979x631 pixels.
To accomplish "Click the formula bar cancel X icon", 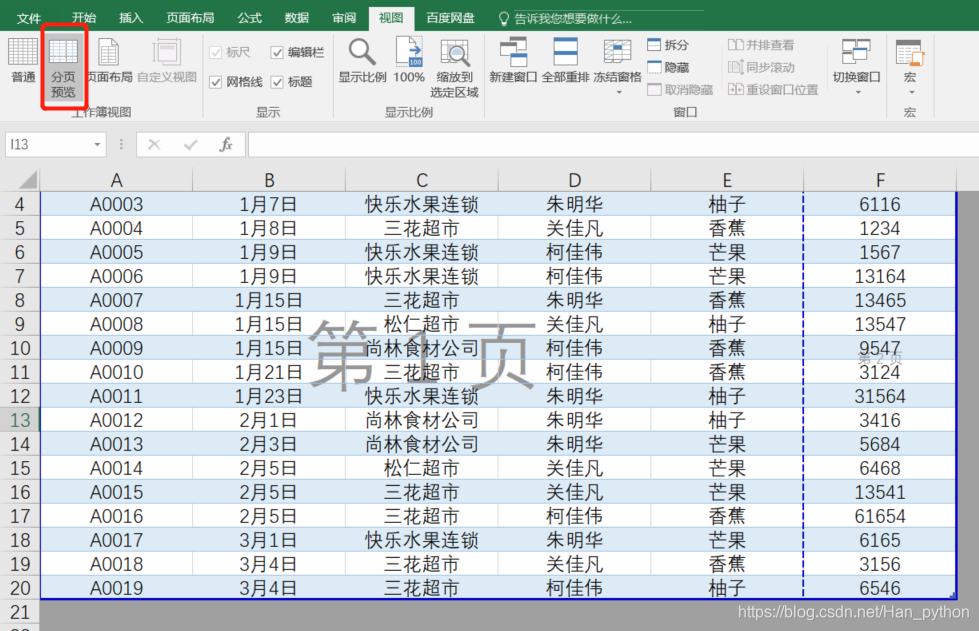I will [x=154, y=145].
